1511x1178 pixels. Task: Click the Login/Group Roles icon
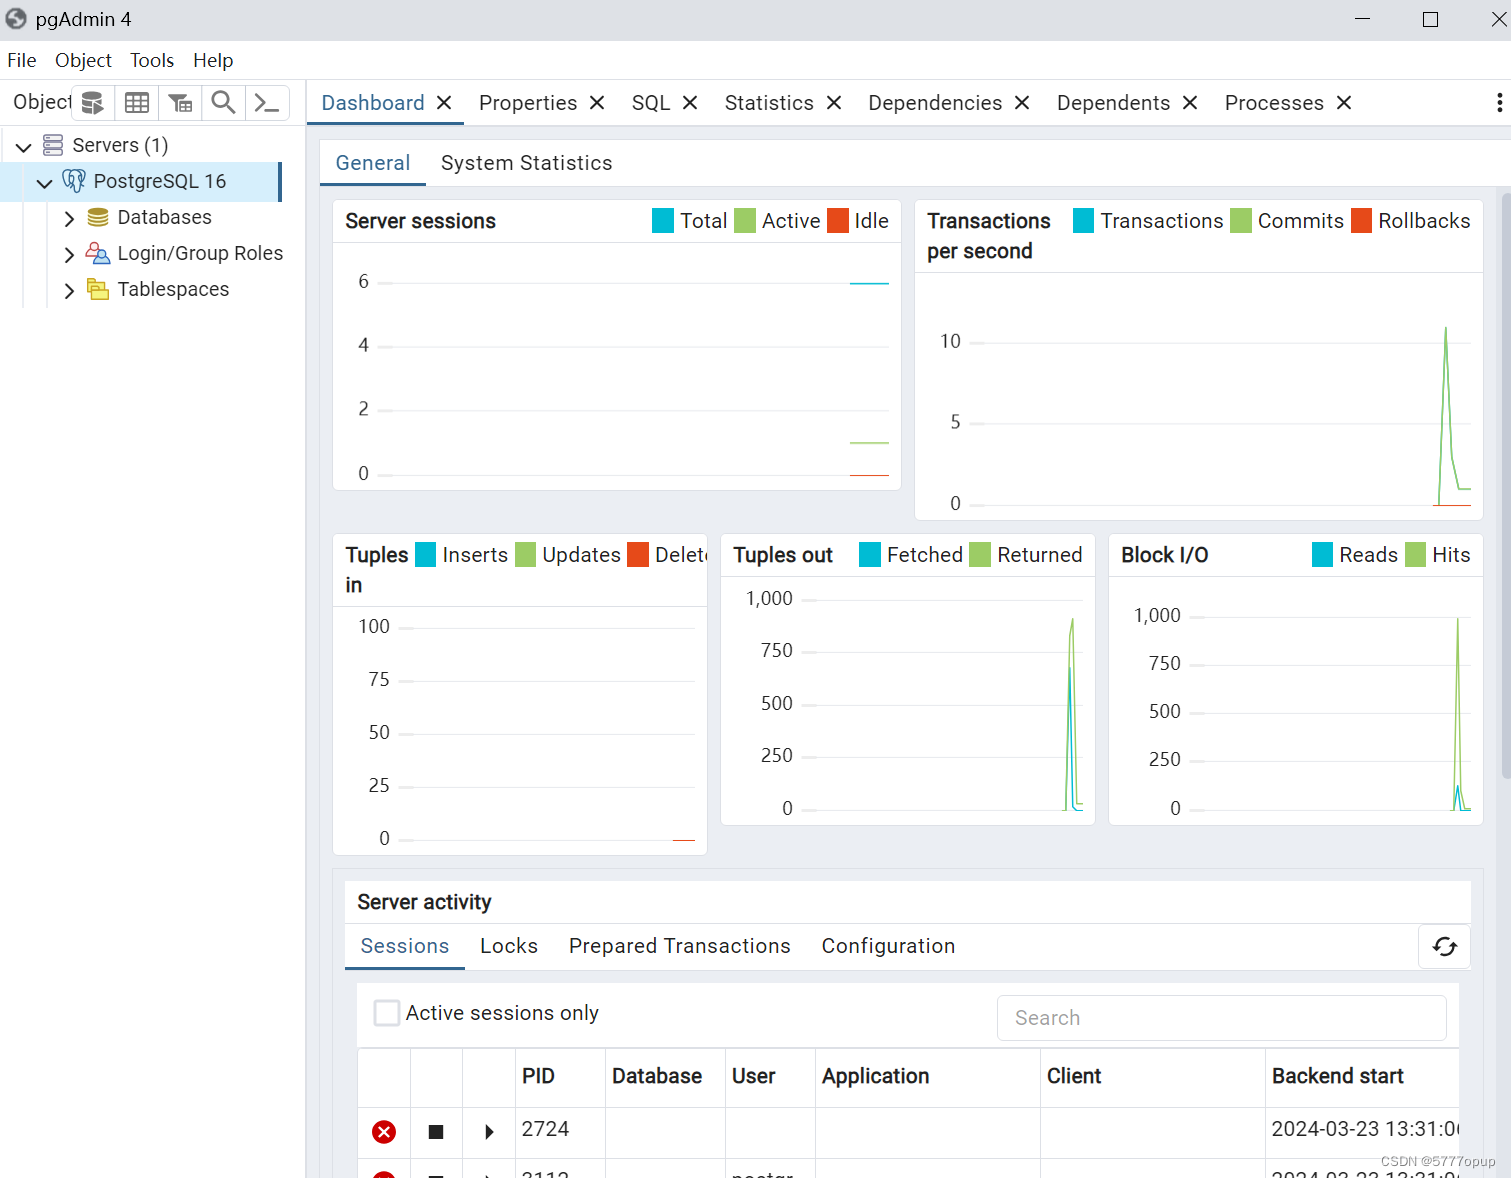[98, 253]
